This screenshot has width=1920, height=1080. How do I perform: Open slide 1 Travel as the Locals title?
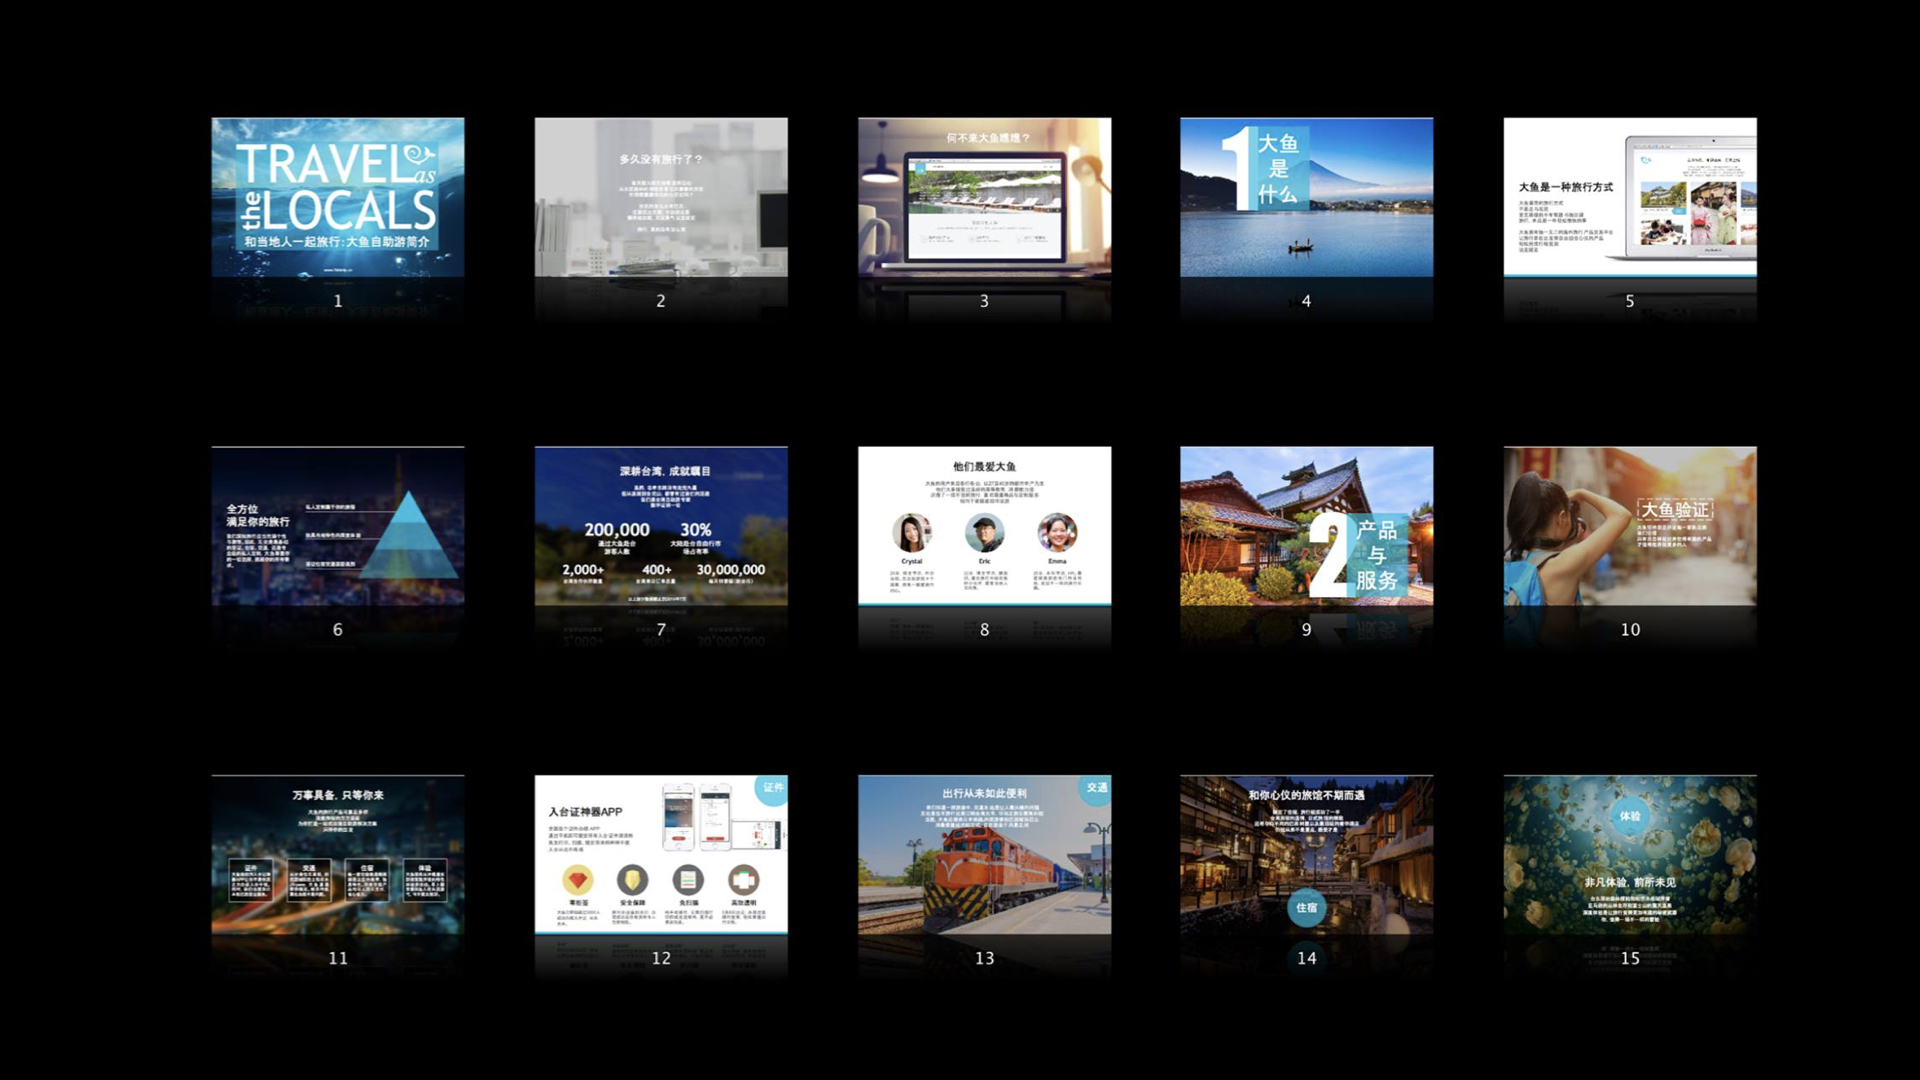[337, 197]
